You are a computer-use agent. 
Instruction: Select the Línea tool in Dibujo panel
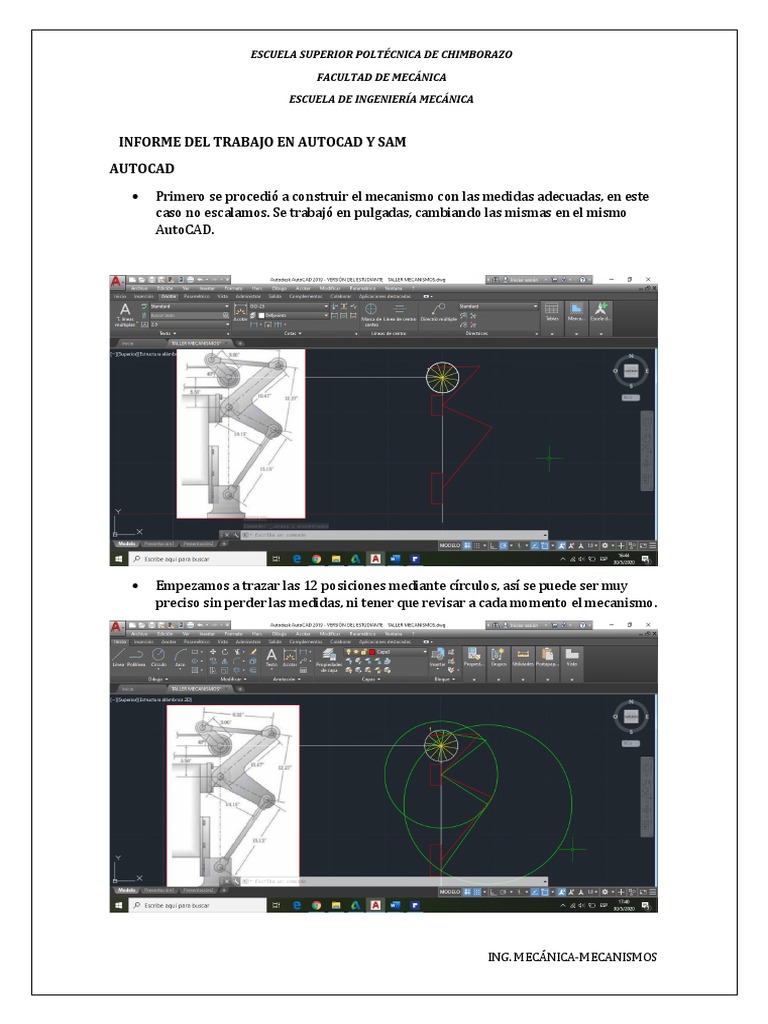118,656
